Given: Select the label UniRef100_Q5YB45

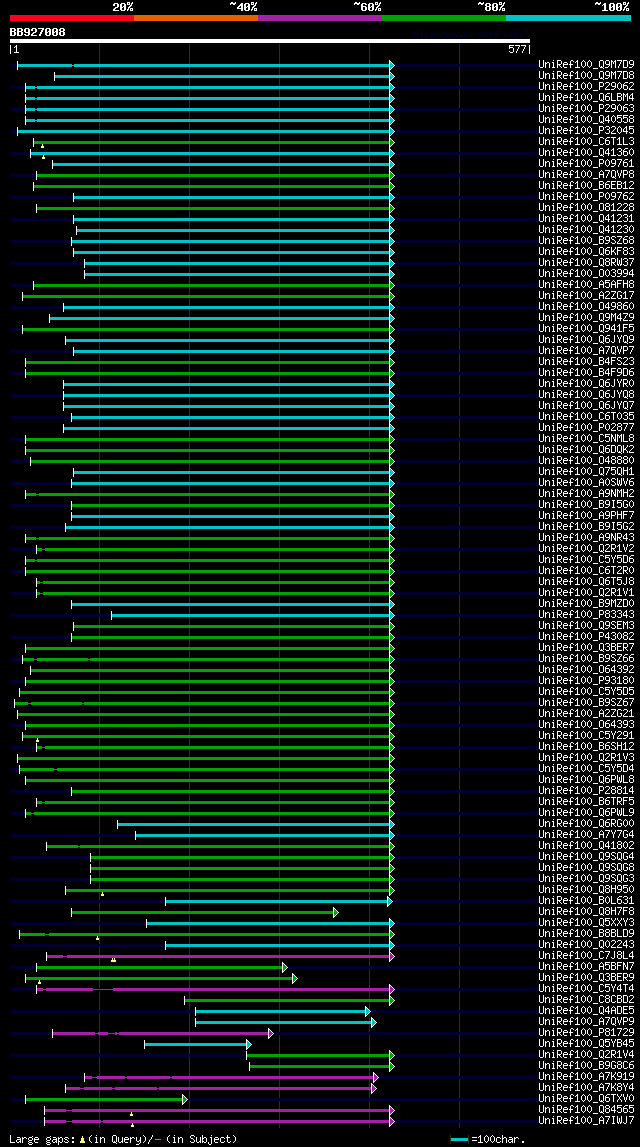Looking at the screenshot, I should (x=586, y=1043).
